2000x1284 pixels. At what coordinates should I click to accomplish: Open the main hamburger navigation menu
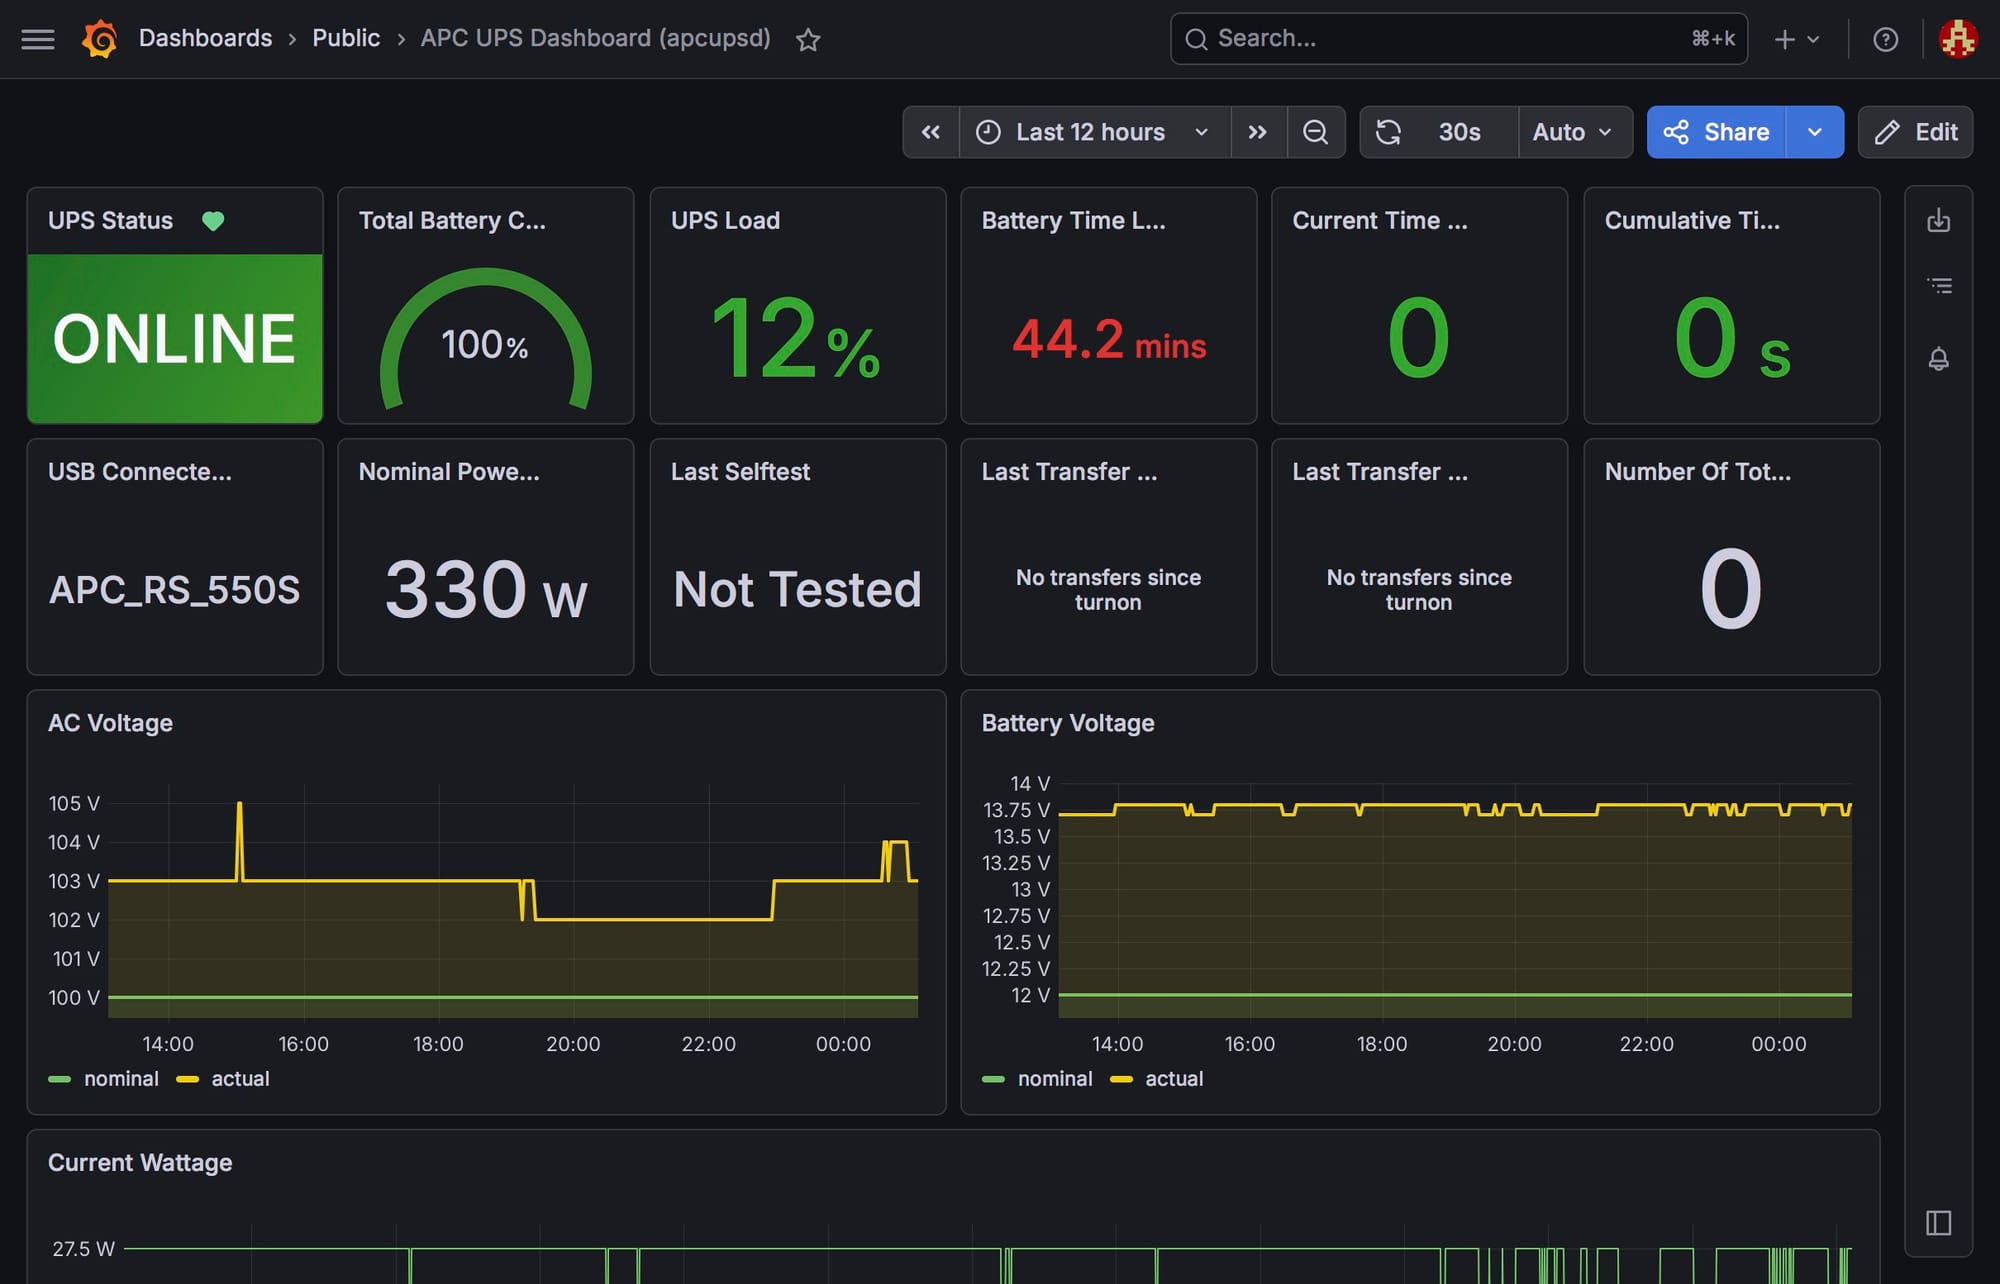38,39
